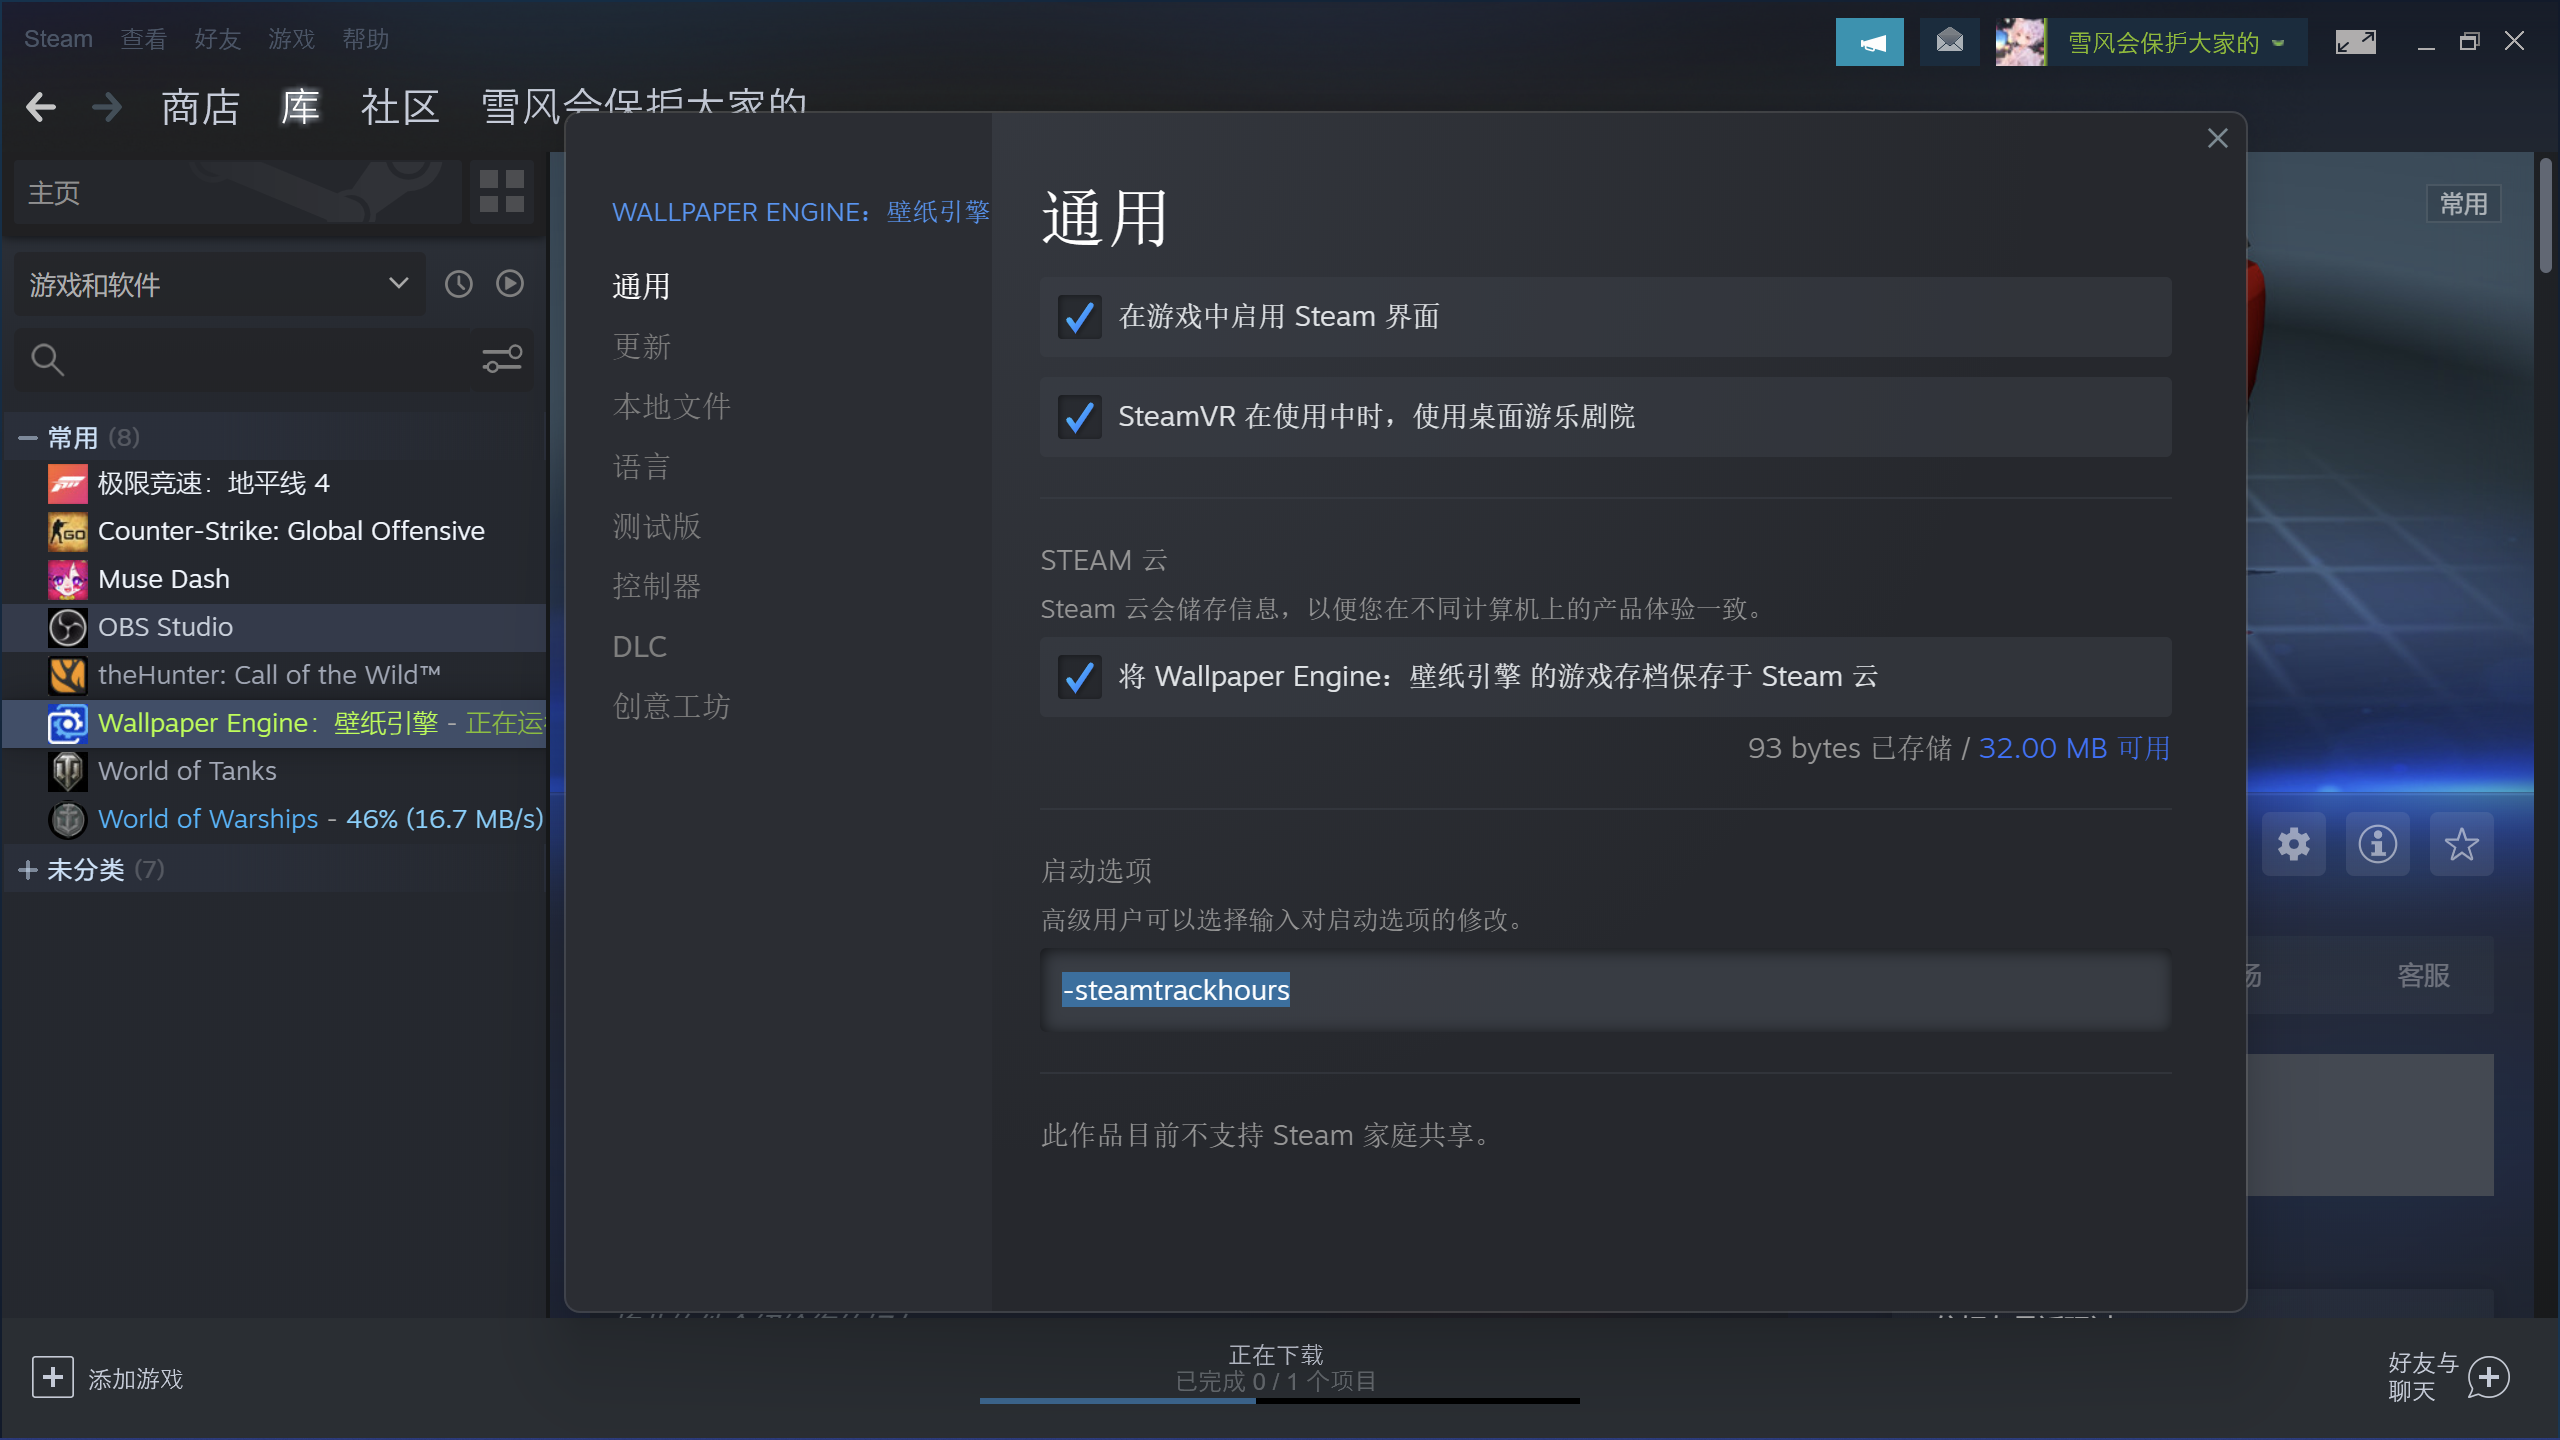Viewport: 2560px width, 1440px height.
Task: Disable saving game data to Steam 云
Action: [x=1079, y=677]
